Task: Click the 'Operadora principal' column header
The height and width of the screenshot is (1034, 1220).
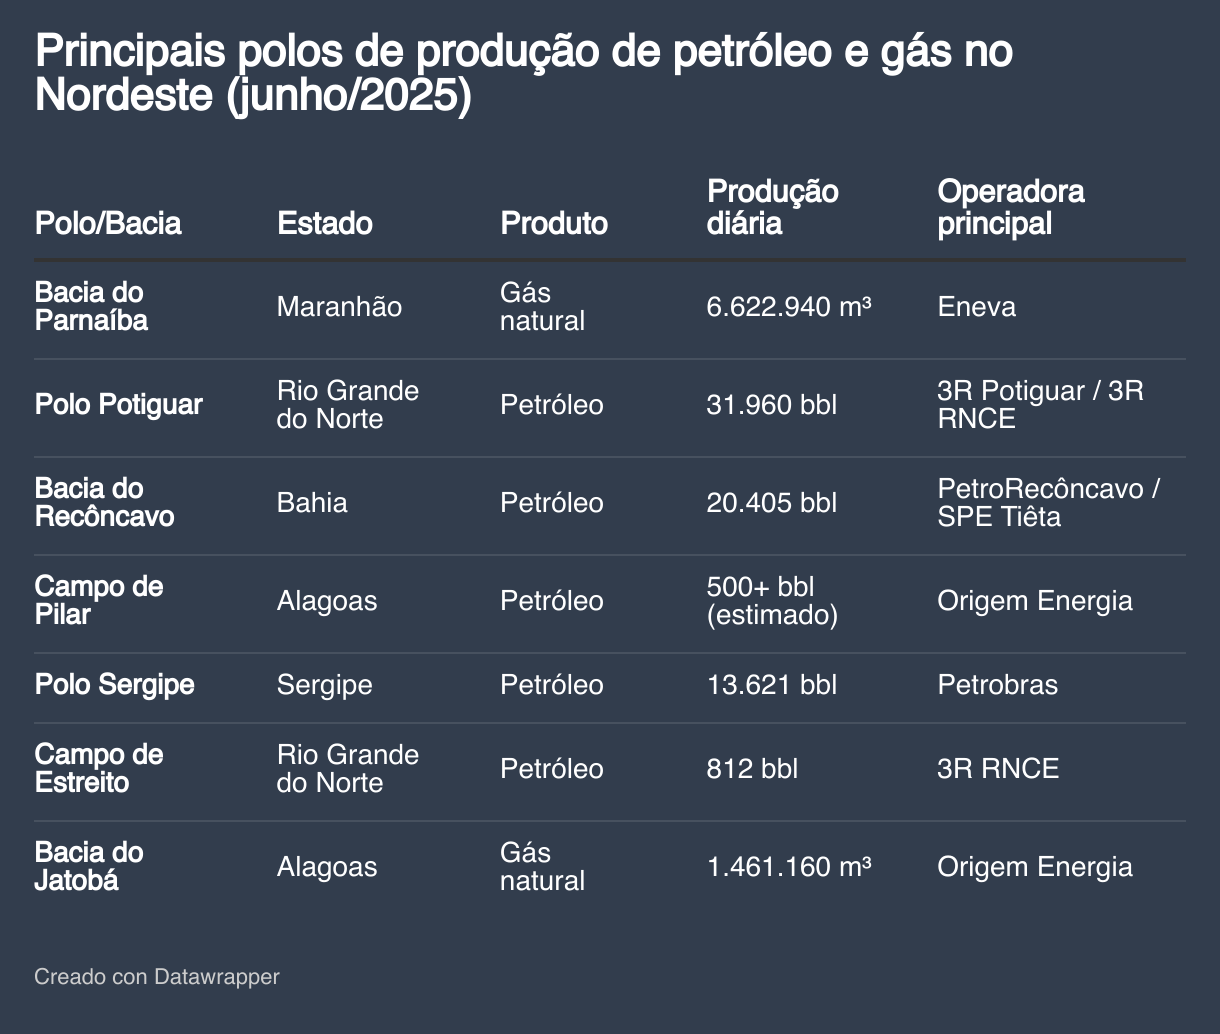Action: point(1010,207)
